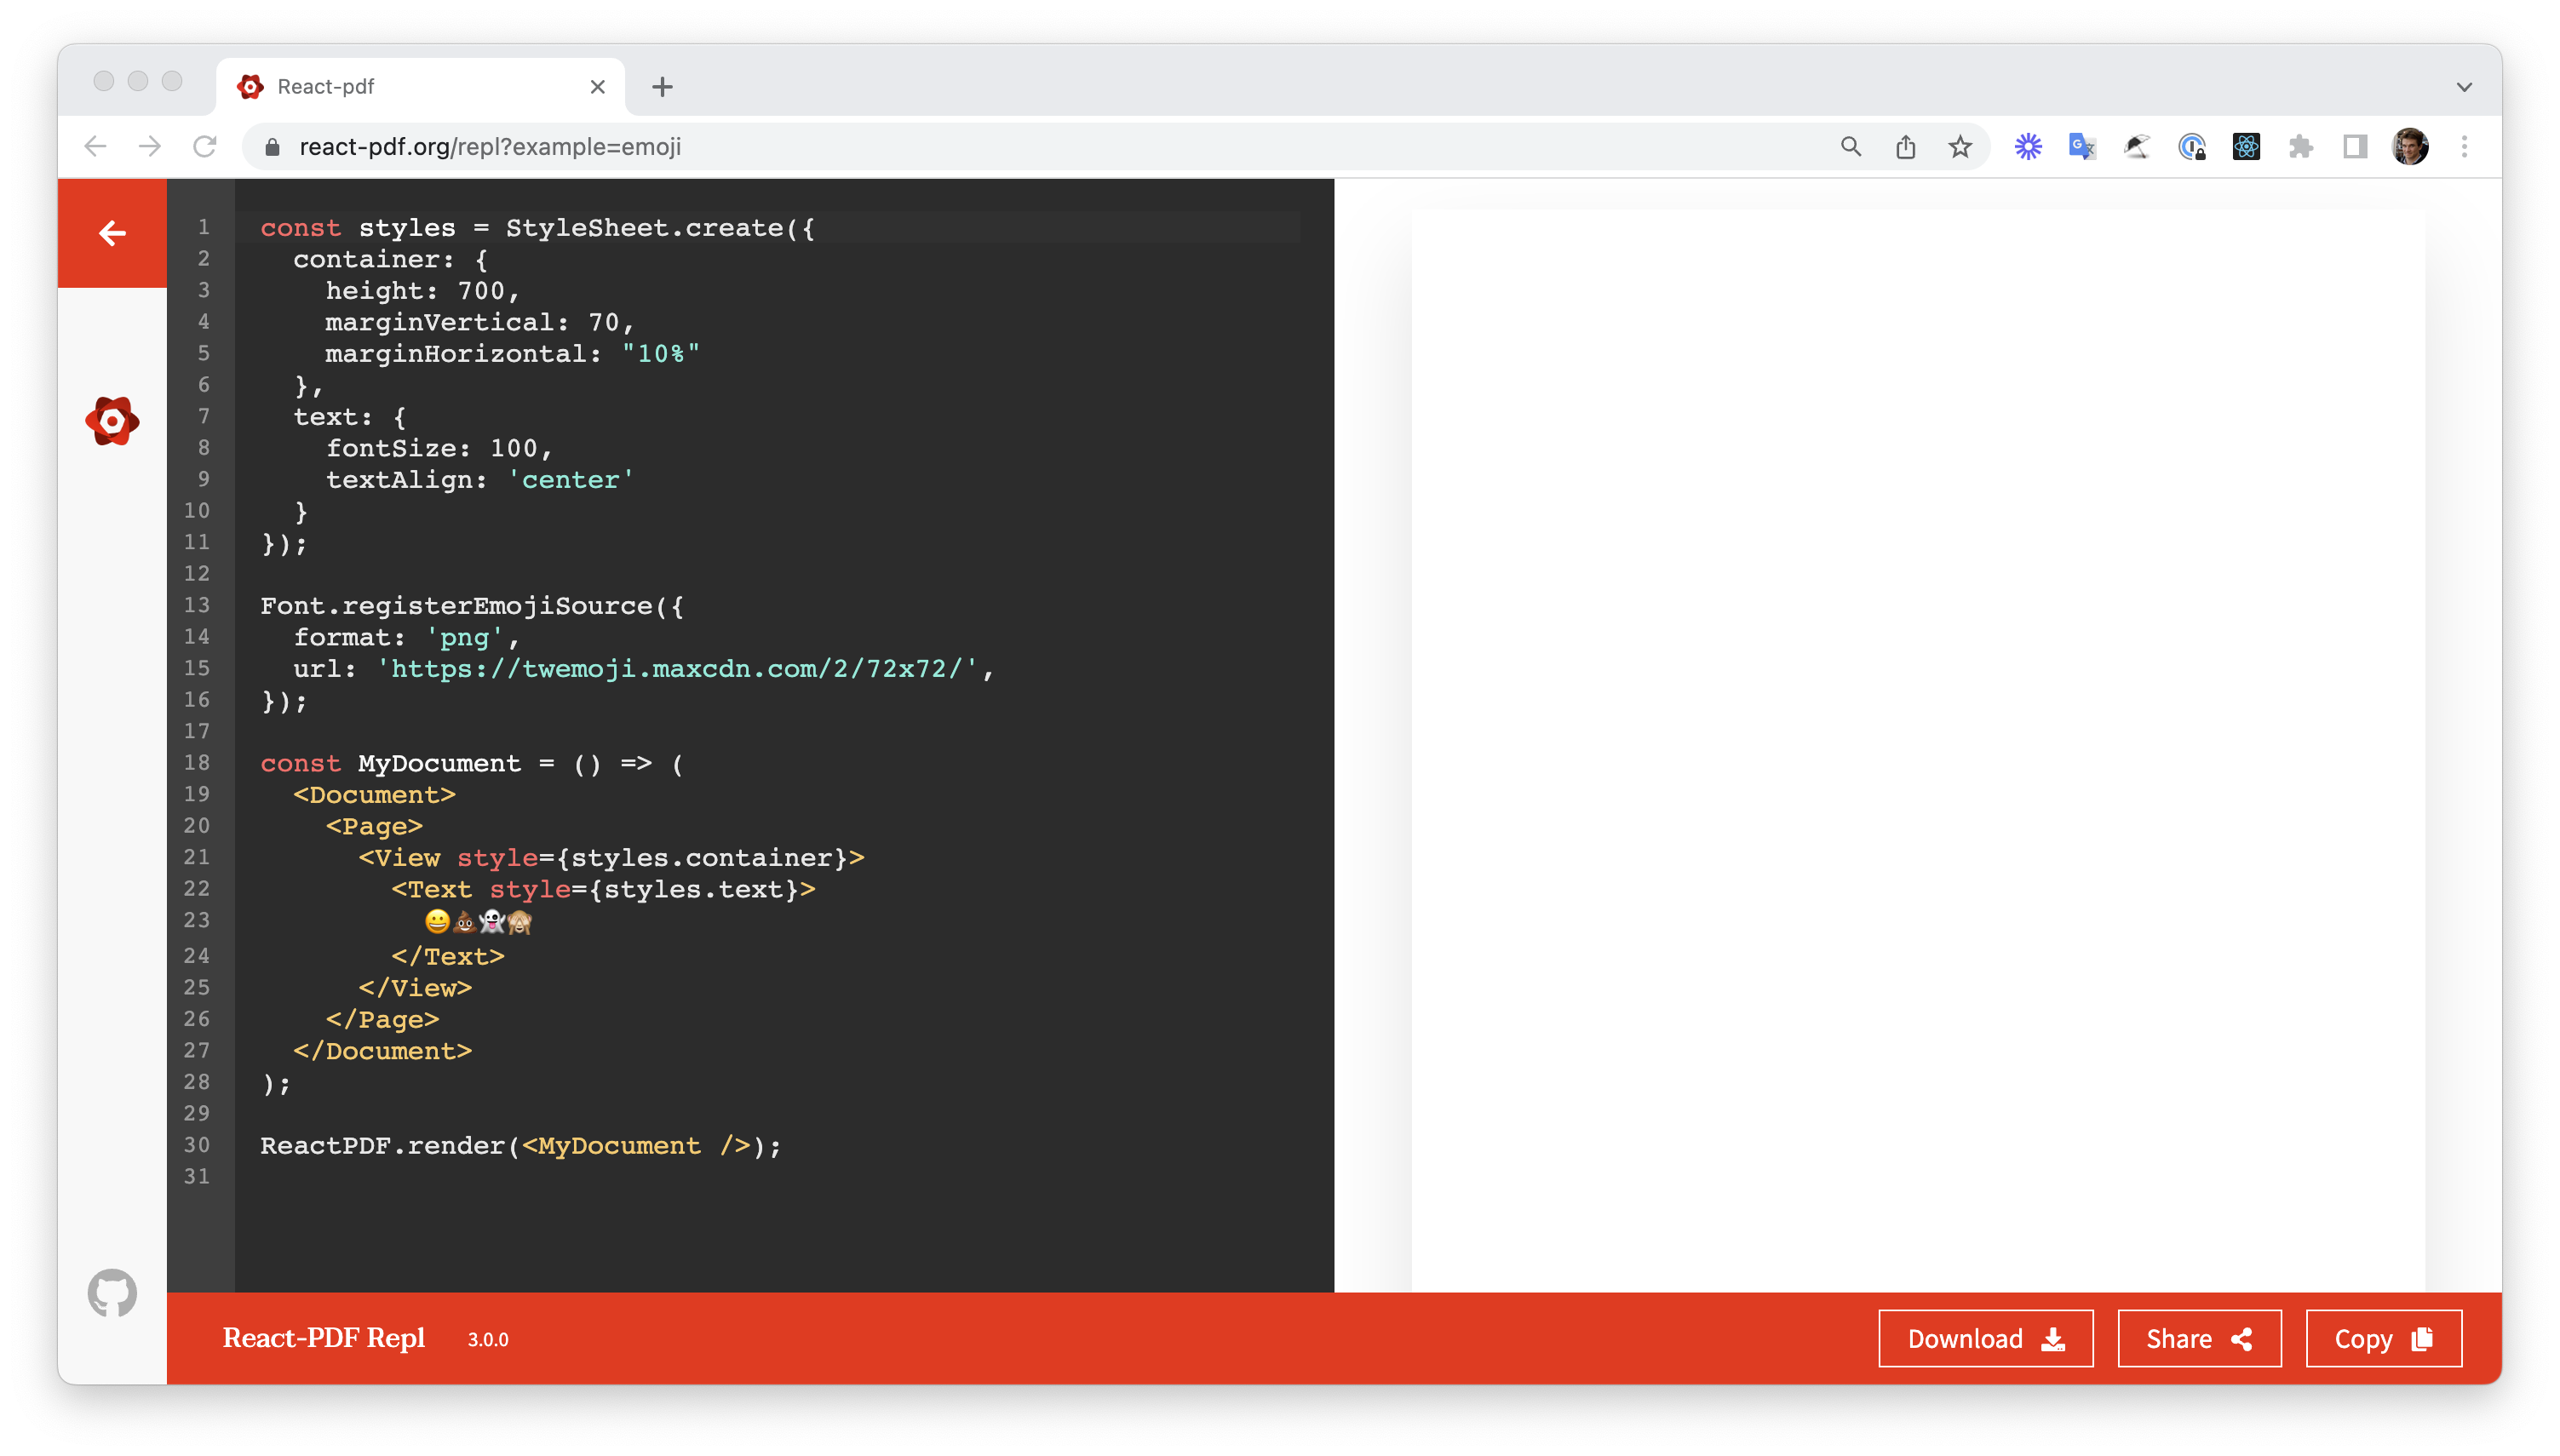
Task: Open the 1Password extension
Action: [2190, 146]
